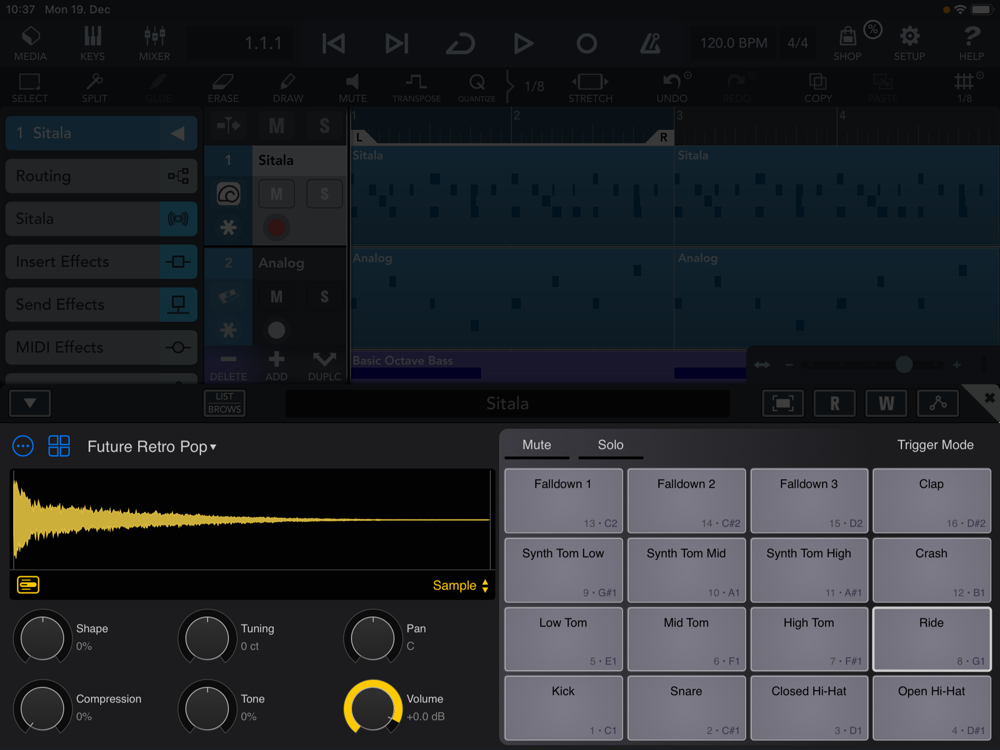Open the grid settings showing 1/8
This screenshot has width=1000, height=750.
965,88
